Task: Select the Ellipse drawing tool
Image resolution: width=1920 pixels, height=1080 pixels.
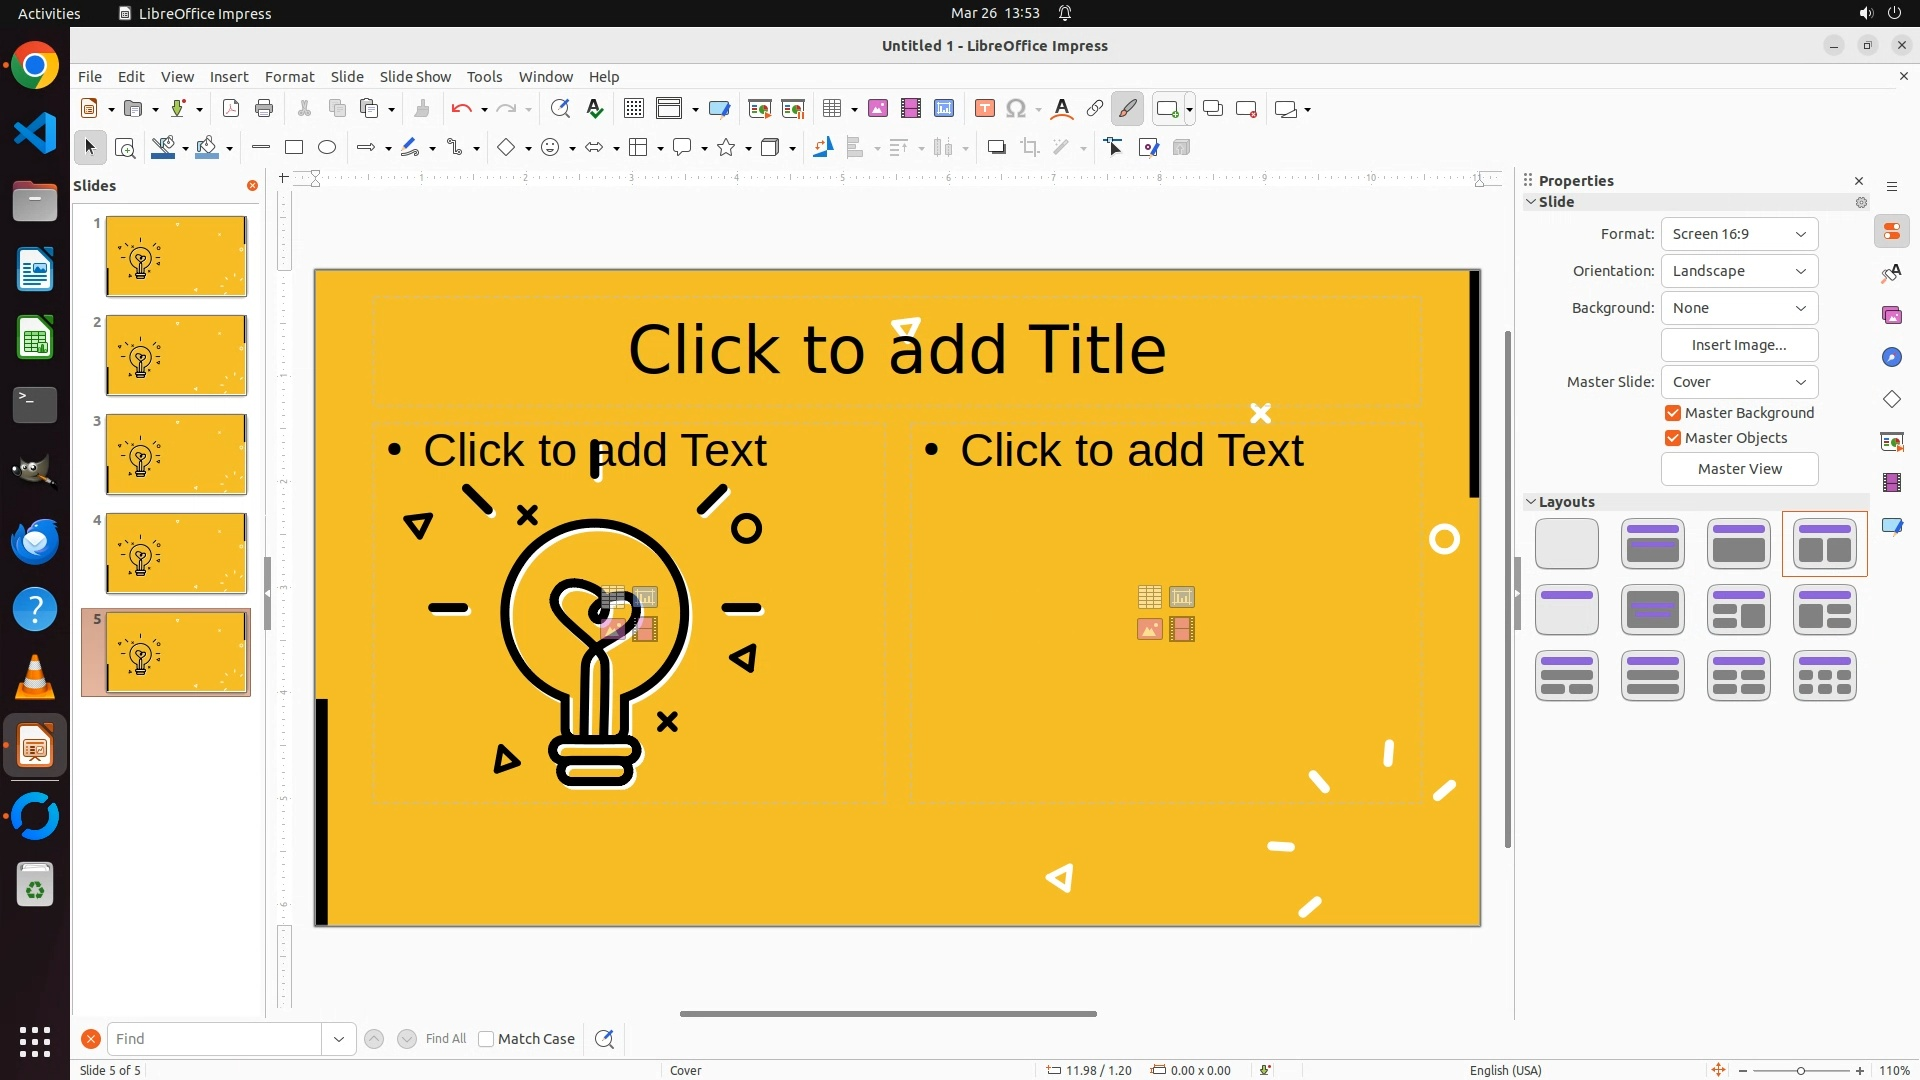Action: 327,148
